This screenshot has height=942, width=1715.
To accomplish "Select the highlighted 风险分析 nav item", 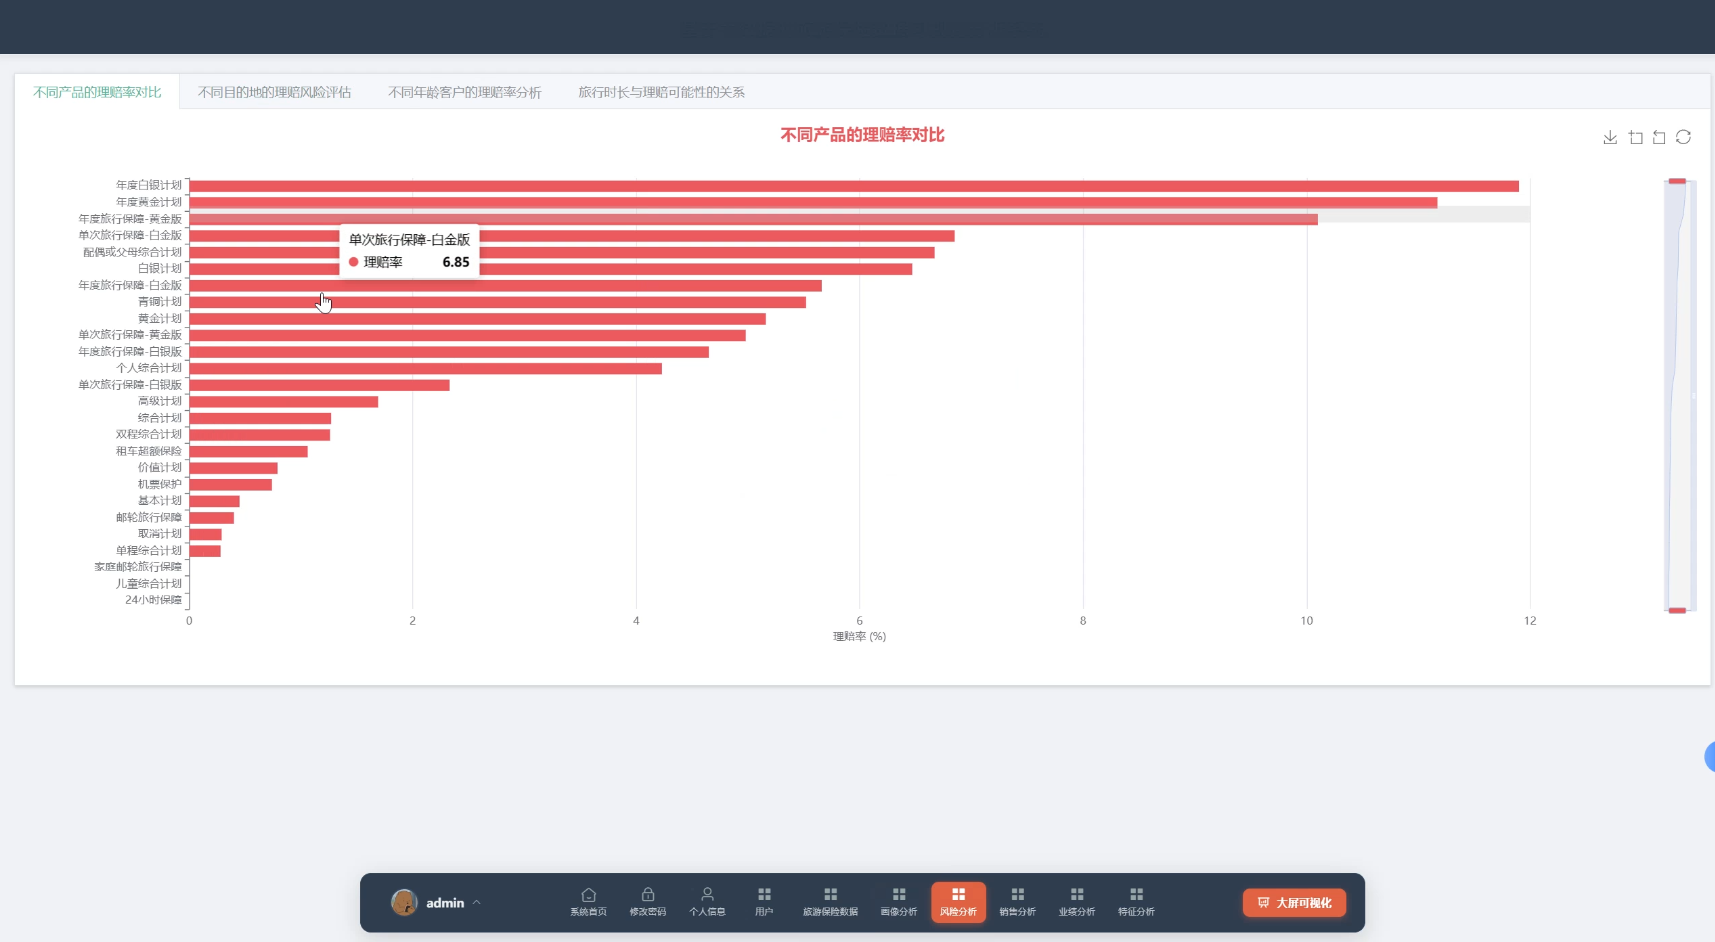I will (x=958, y=902).
